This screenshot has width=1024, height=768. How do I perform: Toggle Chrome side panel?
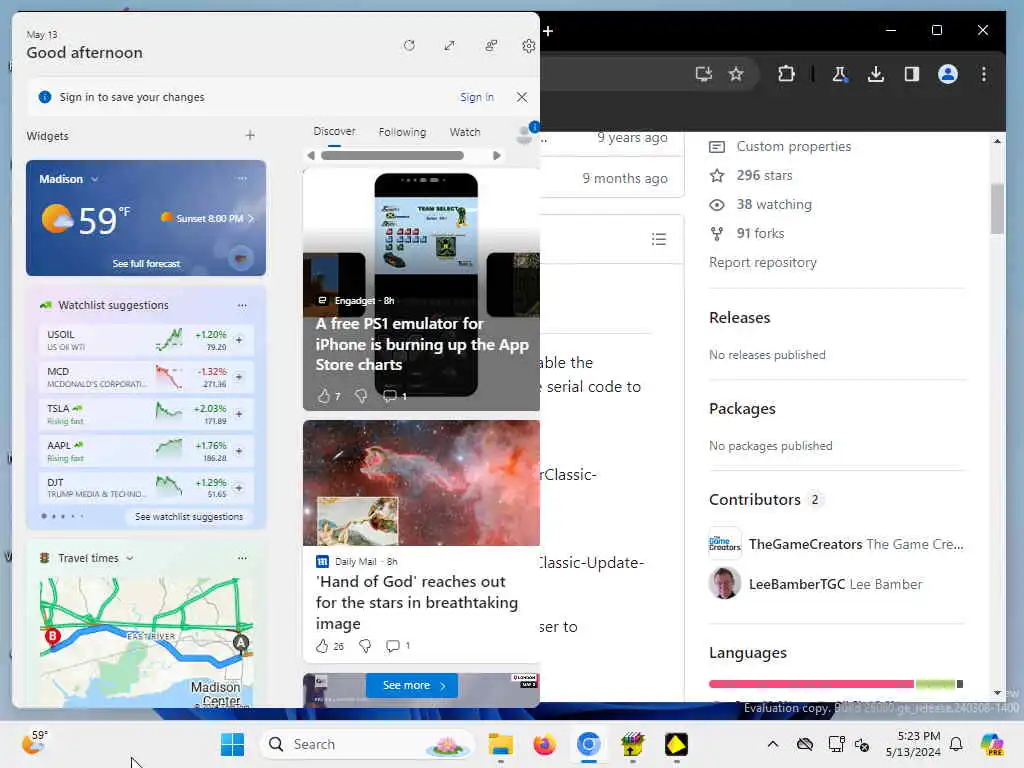pyautogui.click(x=912, y=74)
